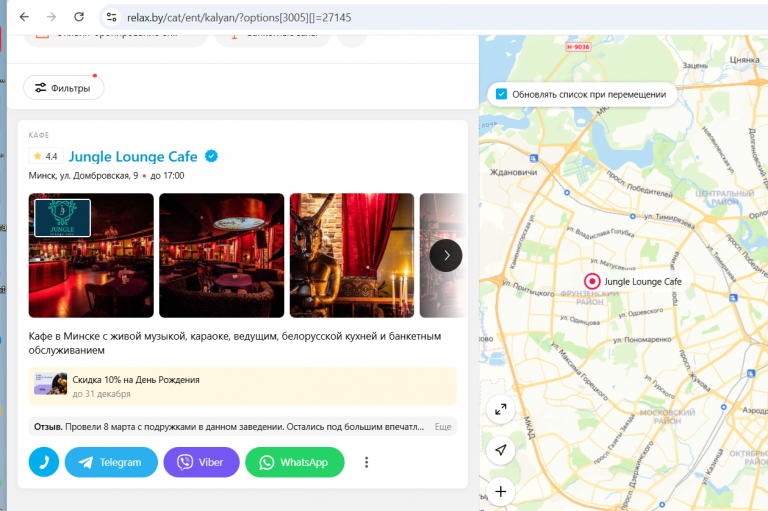Click the 4.4 star rating badge

[46, 156]
